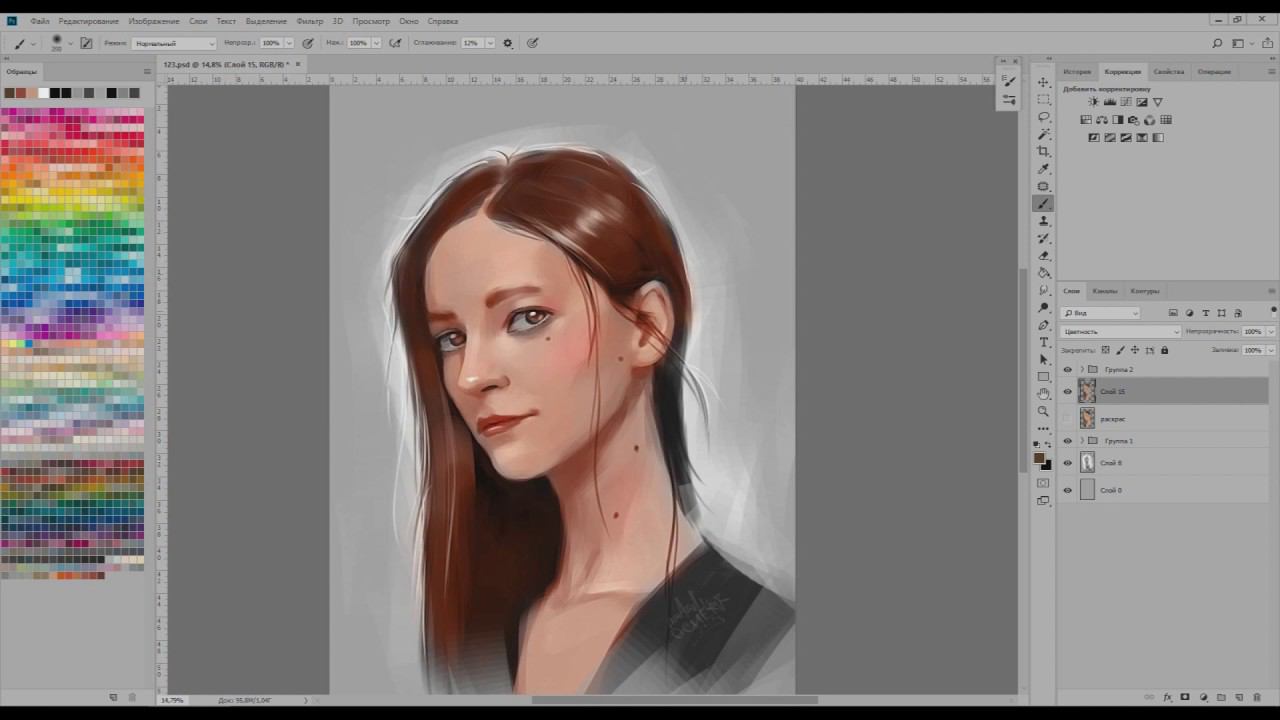The height and width of the screenshot is (720, 1280).
Task: Select the Clone Stamp tool
Action: pos(1043,221)
